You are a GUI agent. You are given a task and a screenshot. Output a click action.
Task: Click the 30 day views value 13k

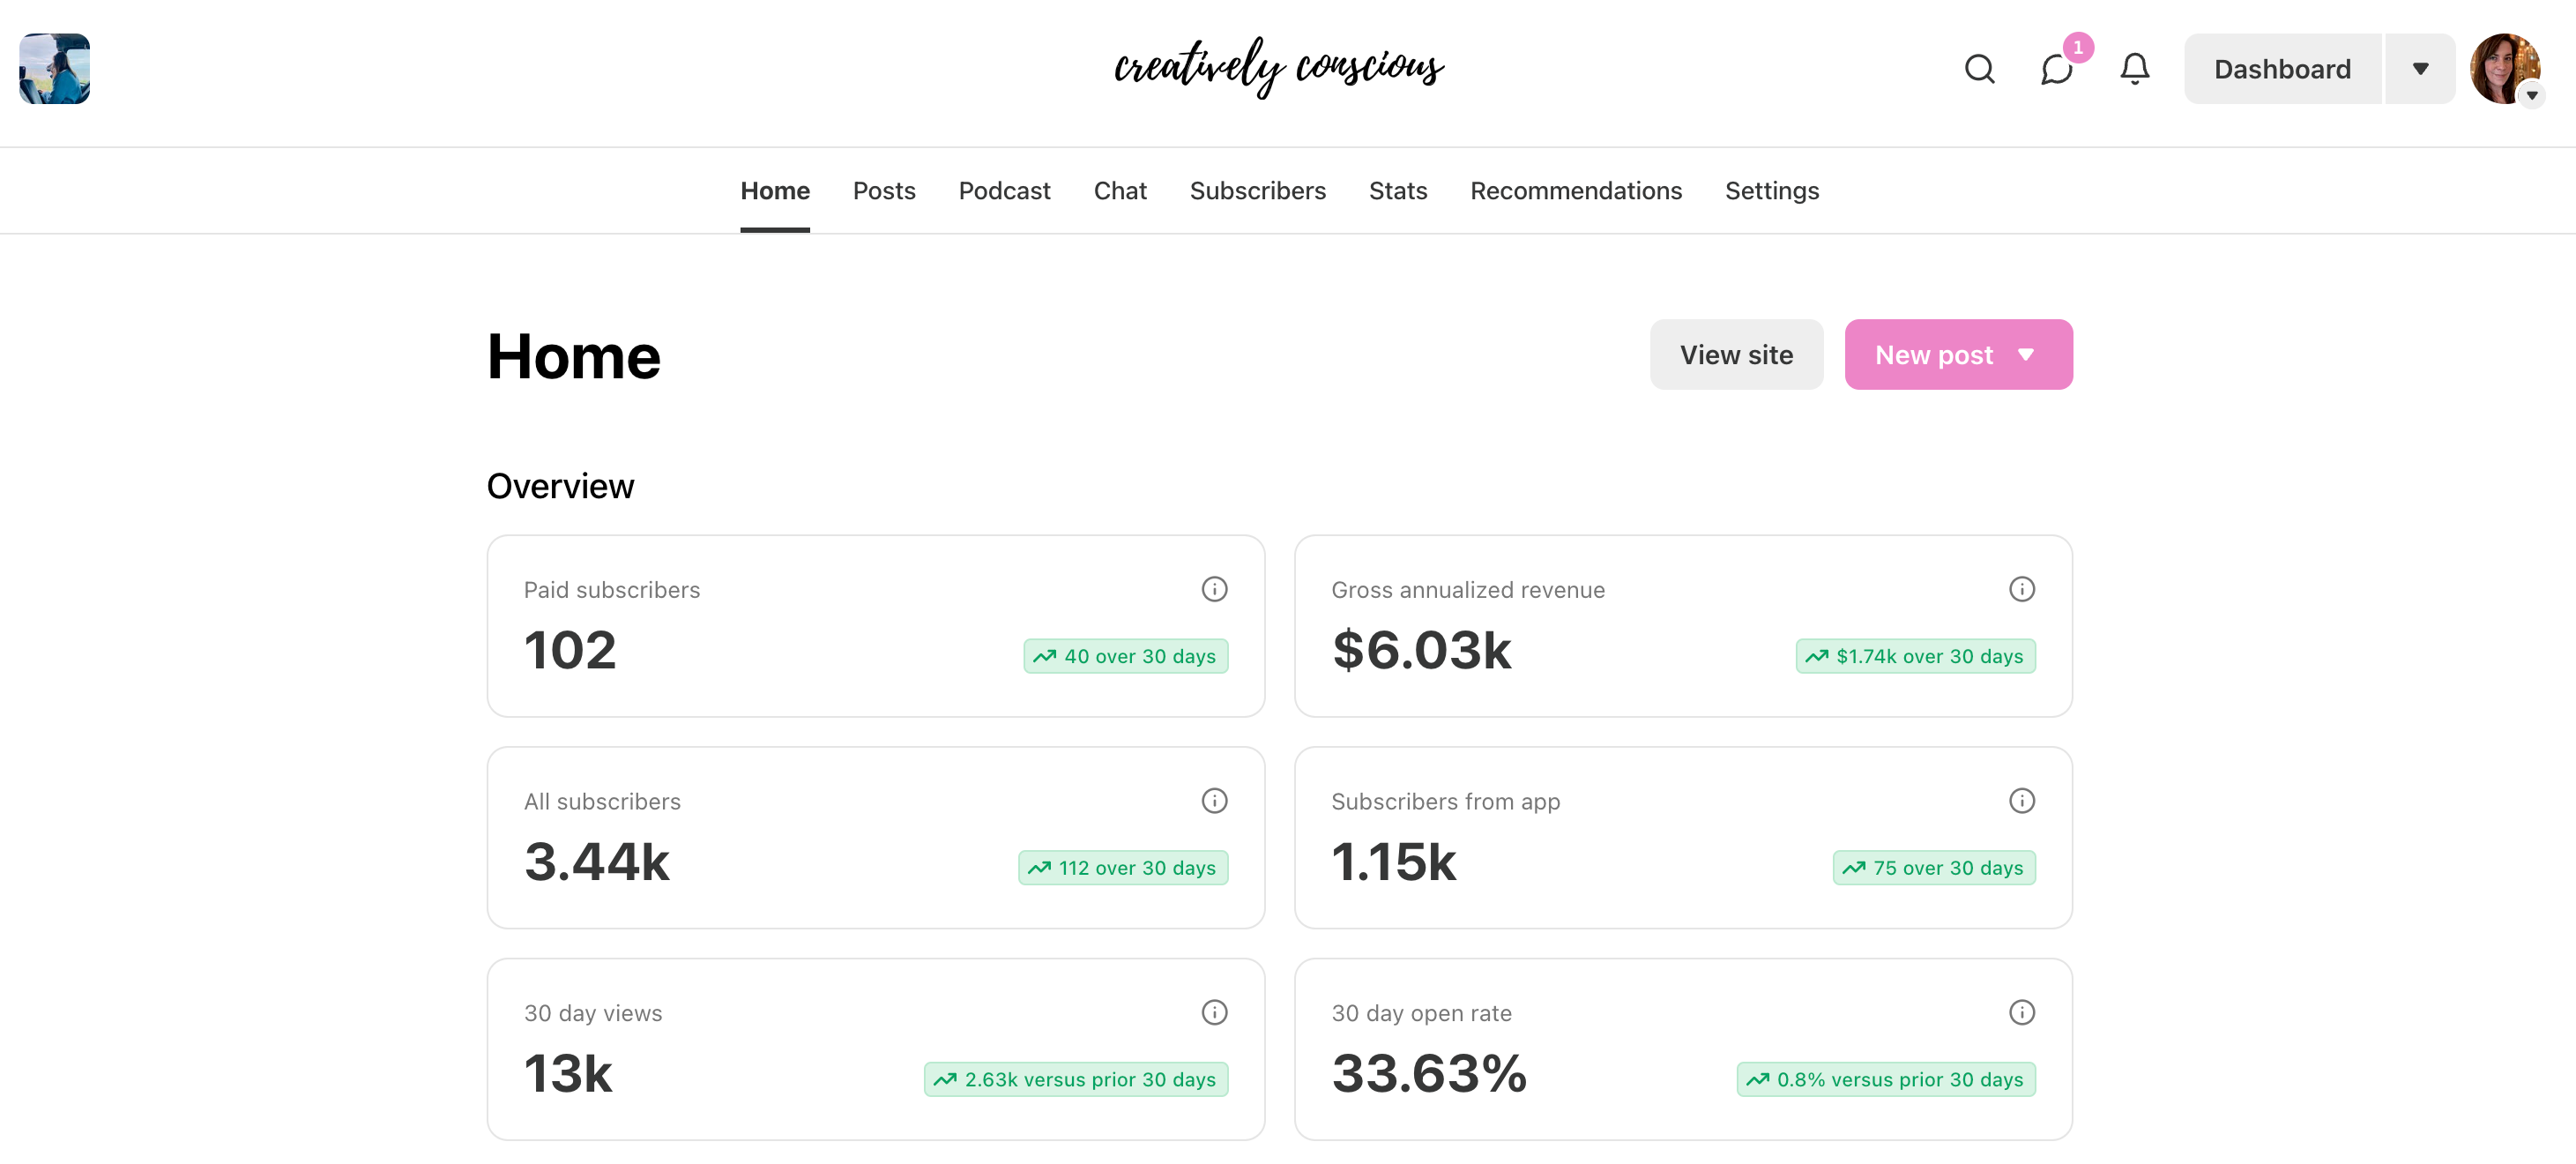click(x=568, y=1074)
